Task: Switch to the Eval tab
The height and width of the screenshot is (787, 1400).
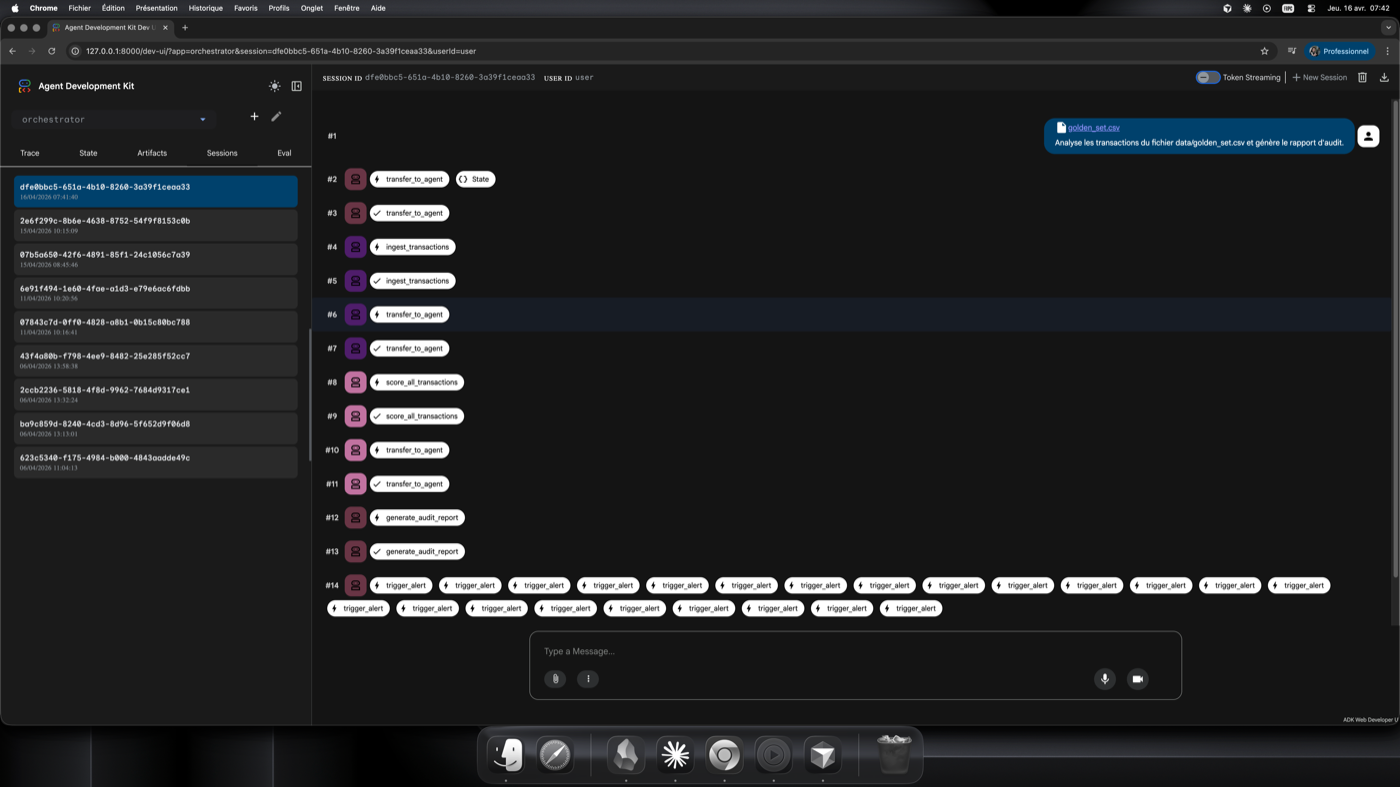Action: (284, 153)
